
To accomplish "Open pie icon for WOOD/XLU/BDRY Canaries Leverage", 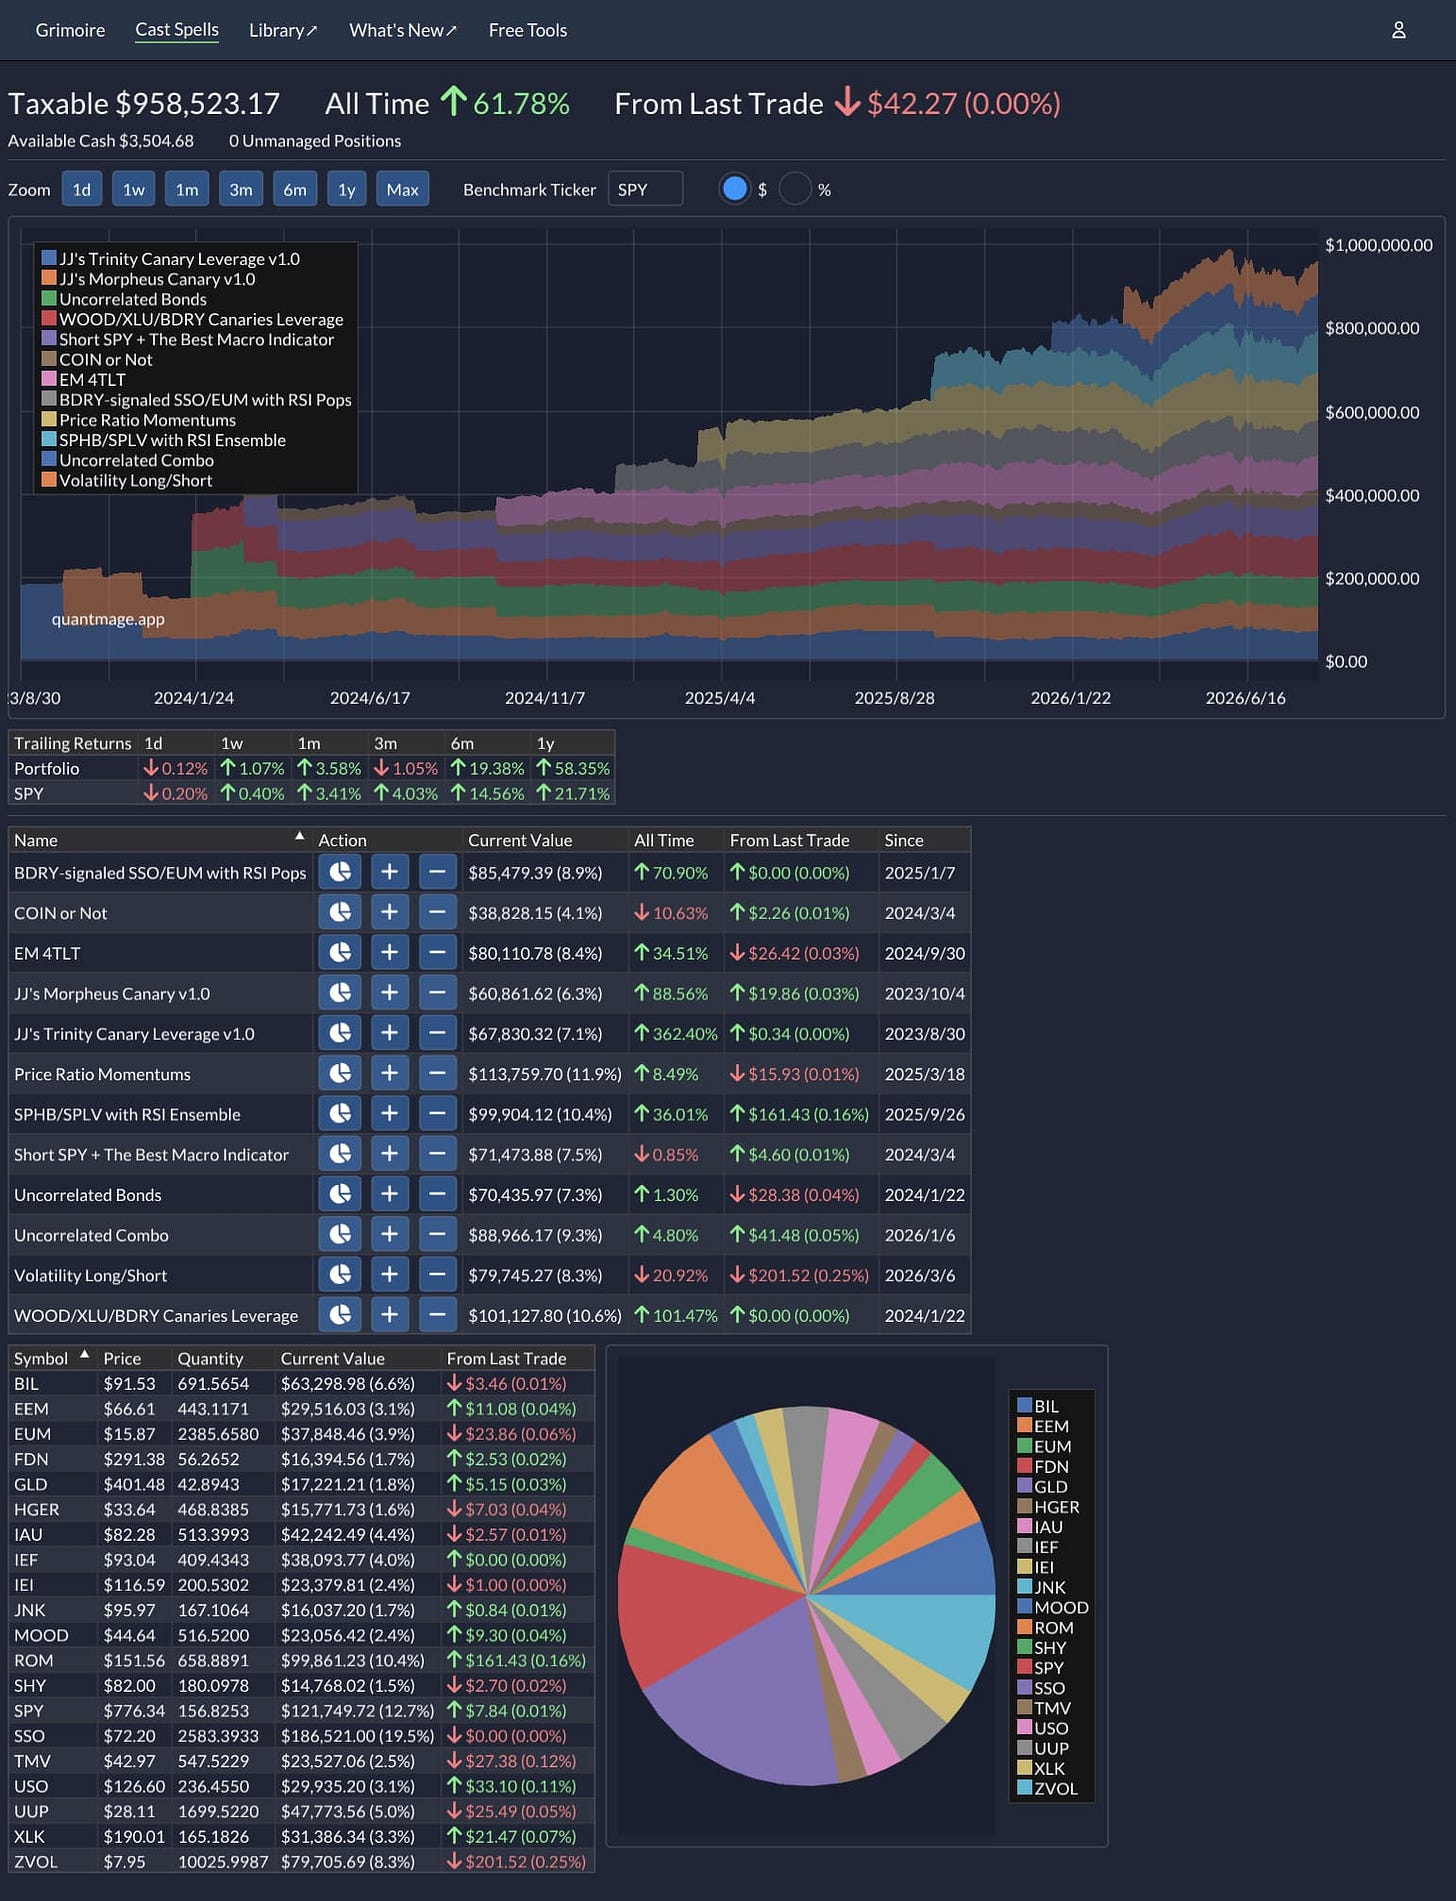I will coord(340,1315).
